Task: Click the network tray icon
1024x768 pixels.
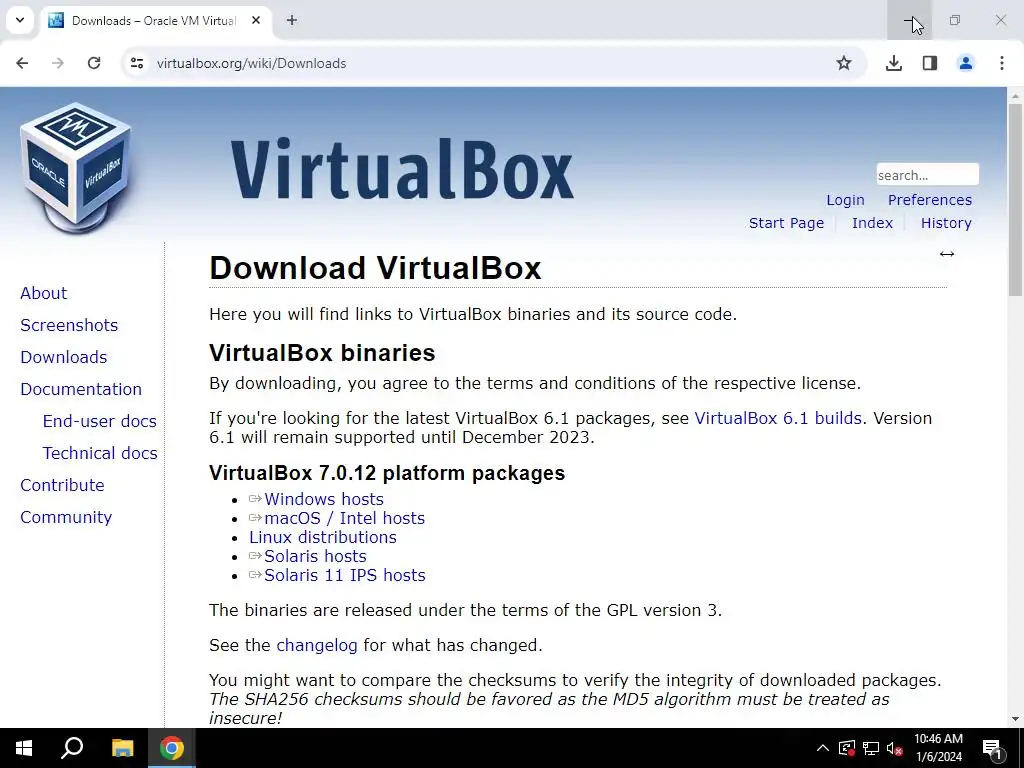Action: pos(871,748)
